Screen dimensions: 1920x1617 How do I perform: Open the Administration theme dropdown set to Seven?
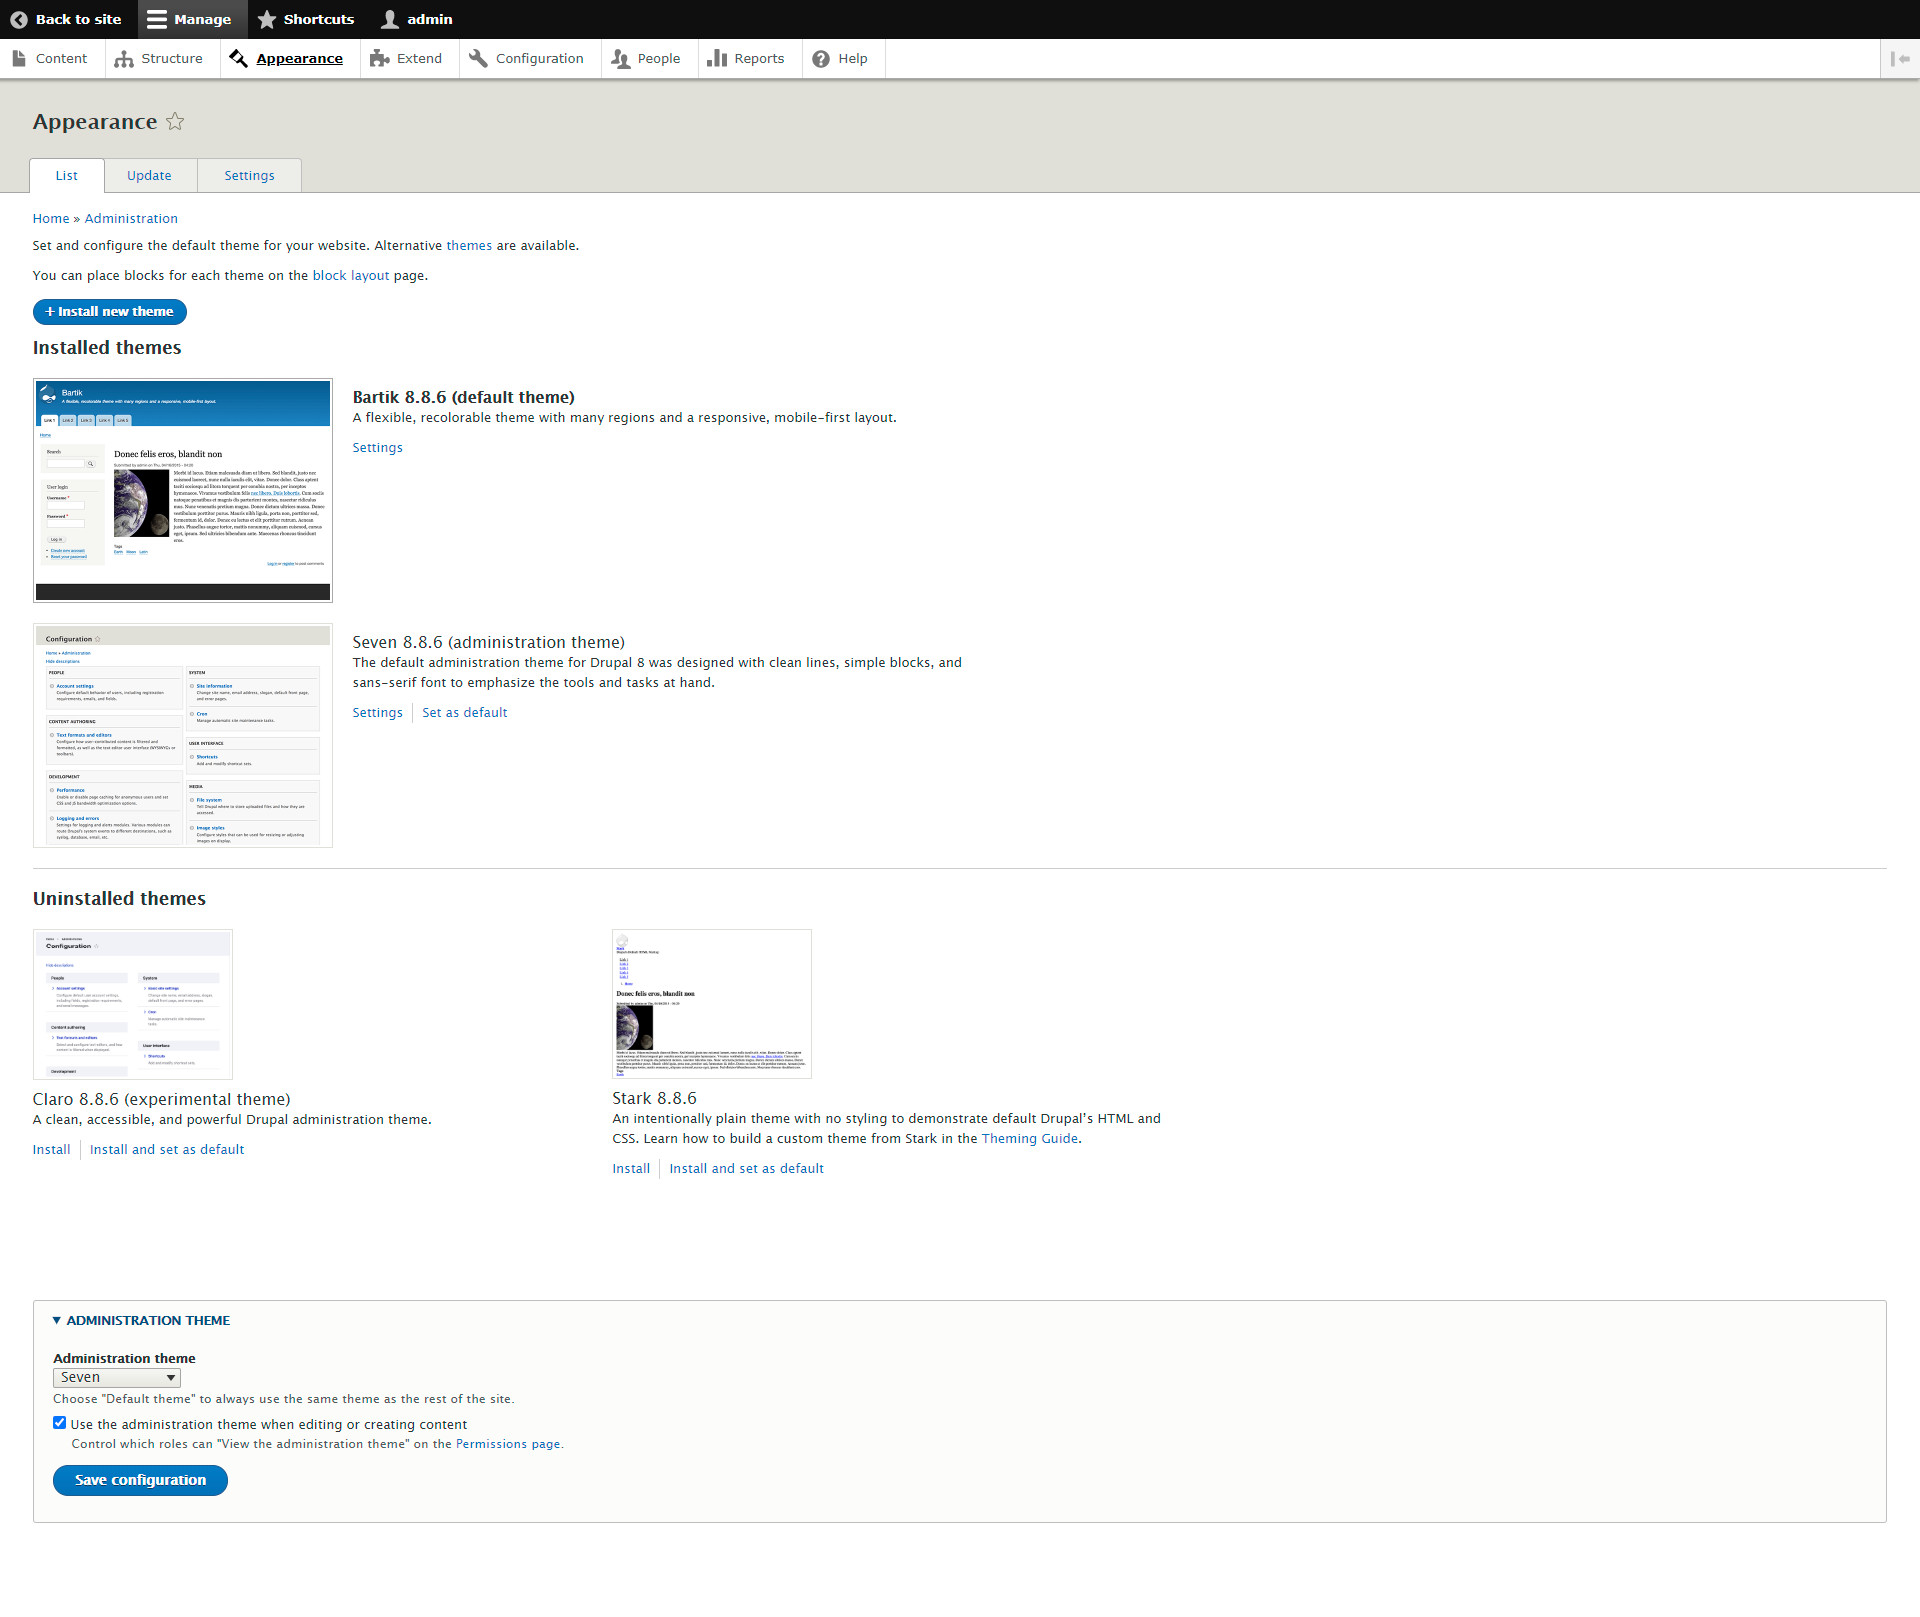(x=116, y=1377)
